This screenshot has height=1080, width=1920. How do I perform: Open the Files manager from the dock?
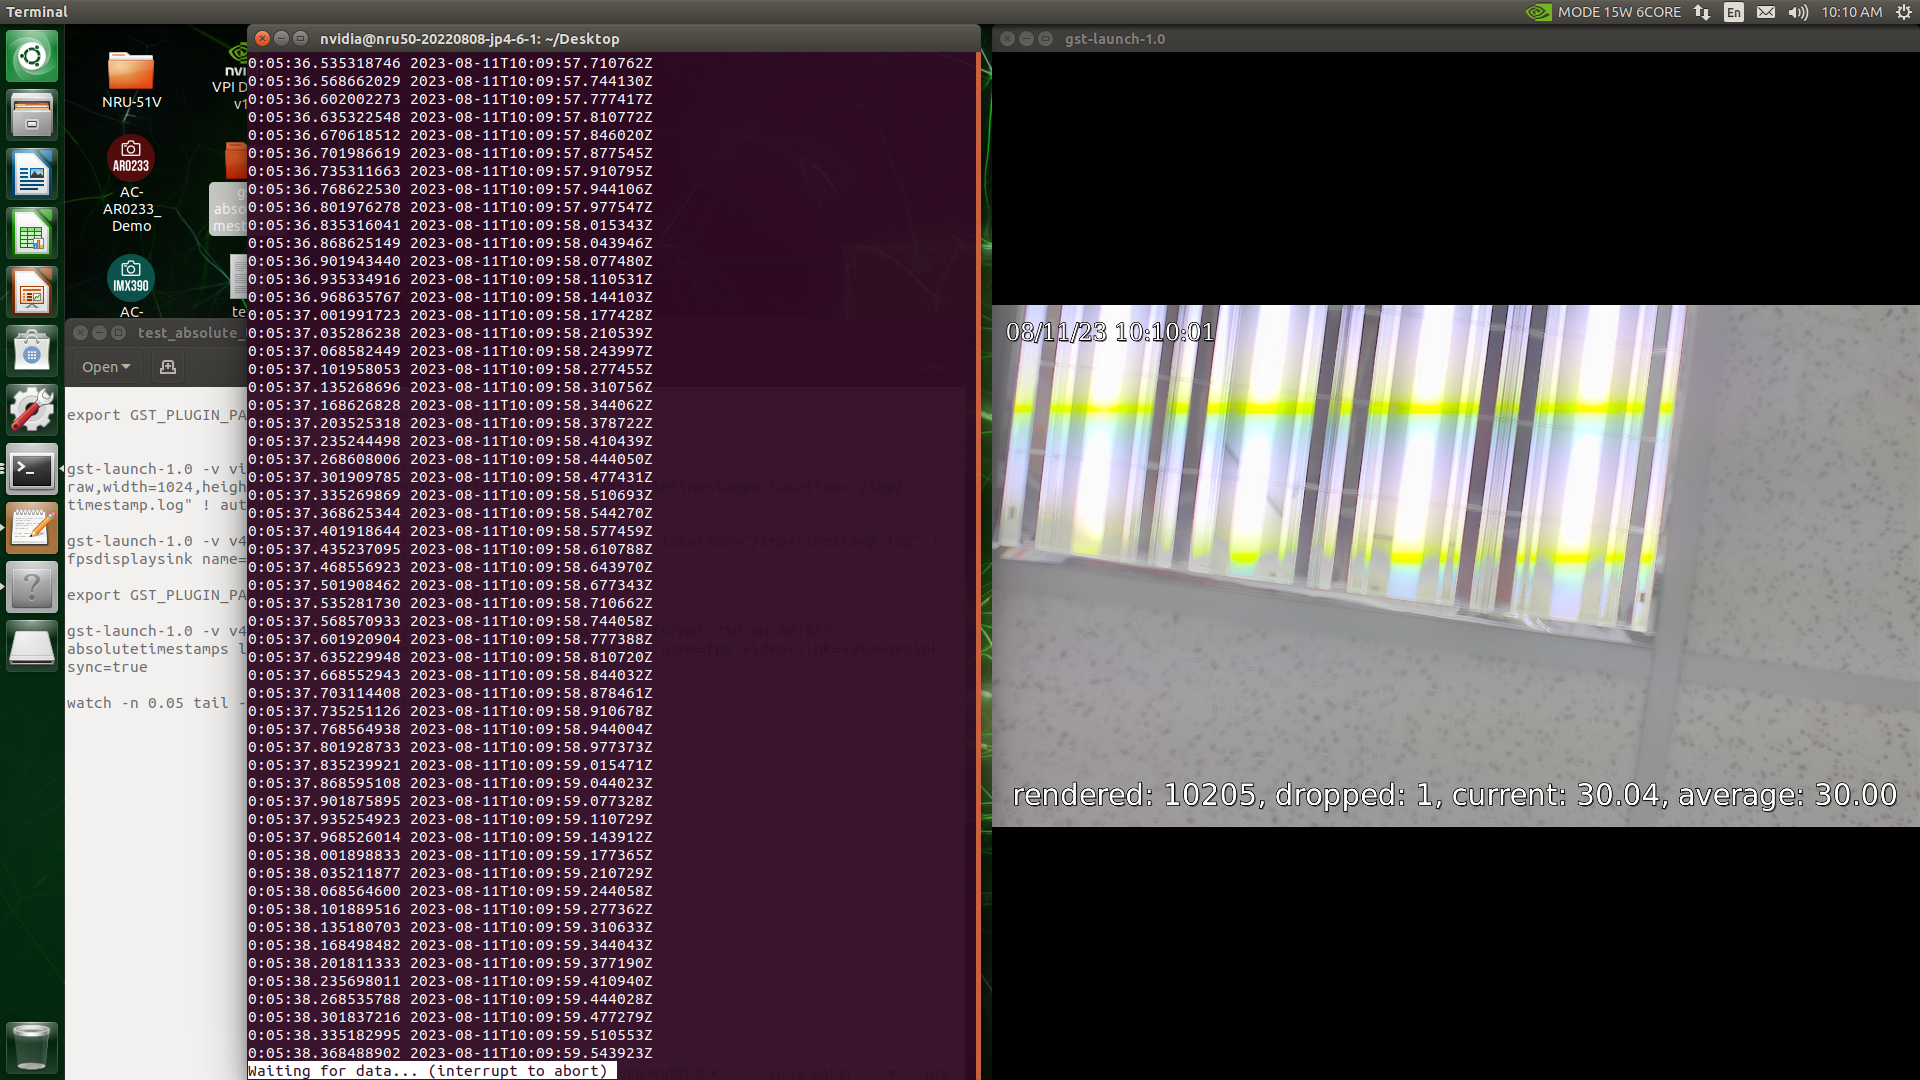32,115
